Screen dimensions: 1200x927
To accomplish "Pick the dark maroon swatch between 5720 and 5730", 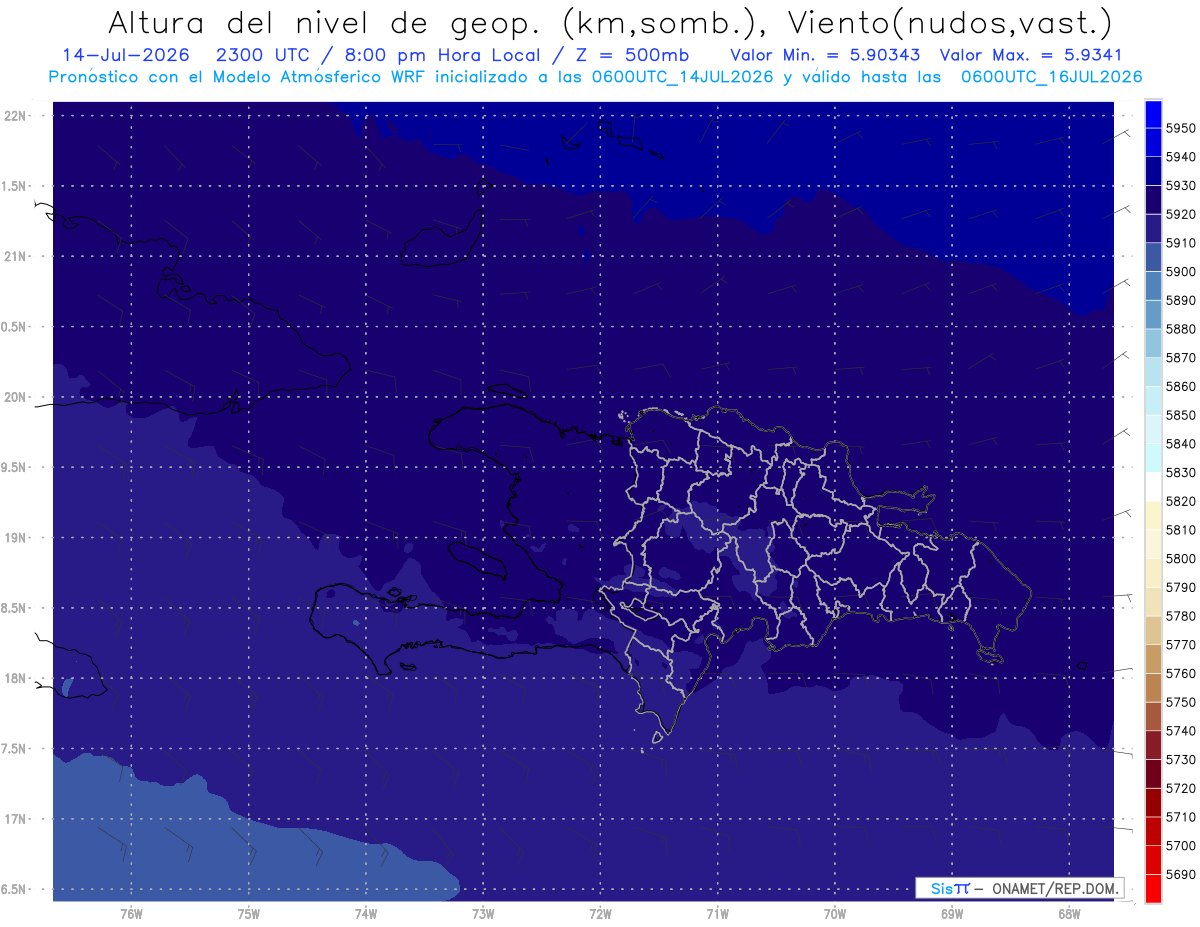I will pyautogui.click(x=1153, y=774).
